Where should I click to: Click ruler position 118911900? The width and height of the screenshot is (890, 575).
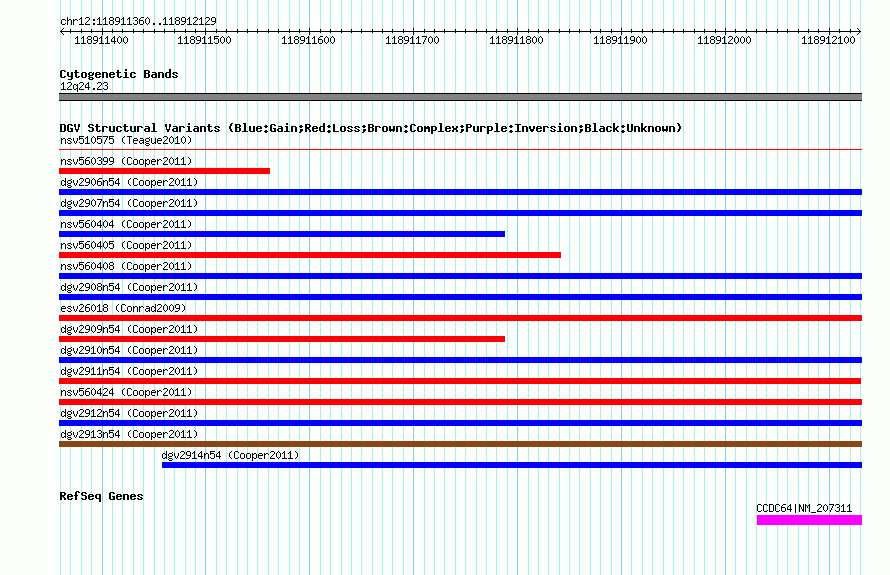620,40
